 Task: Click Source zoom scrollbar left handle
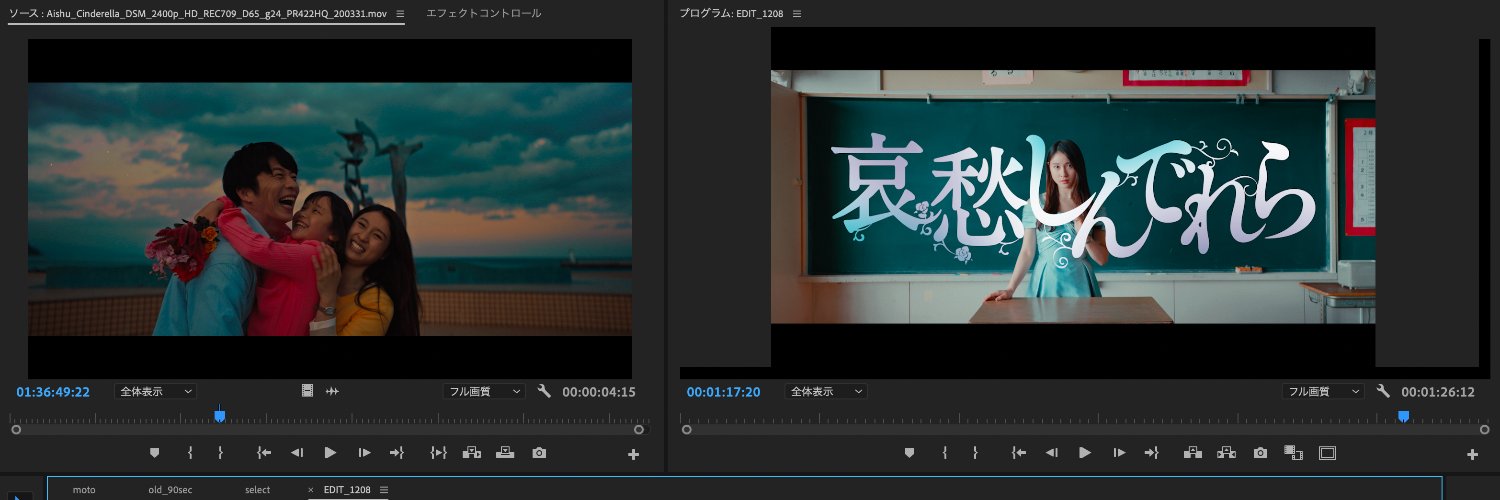point(16,429)
